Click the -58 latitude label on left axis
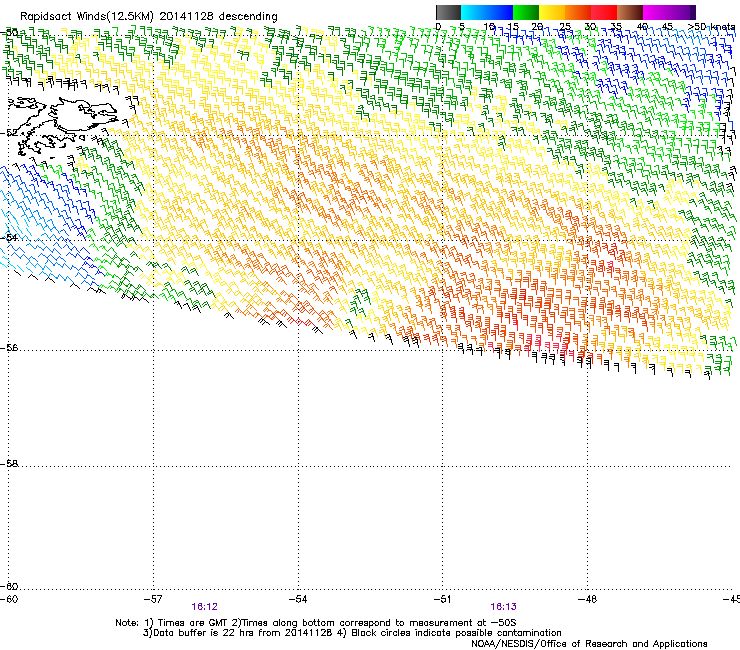This screenshot has width=740, height=650. [9, 464]
